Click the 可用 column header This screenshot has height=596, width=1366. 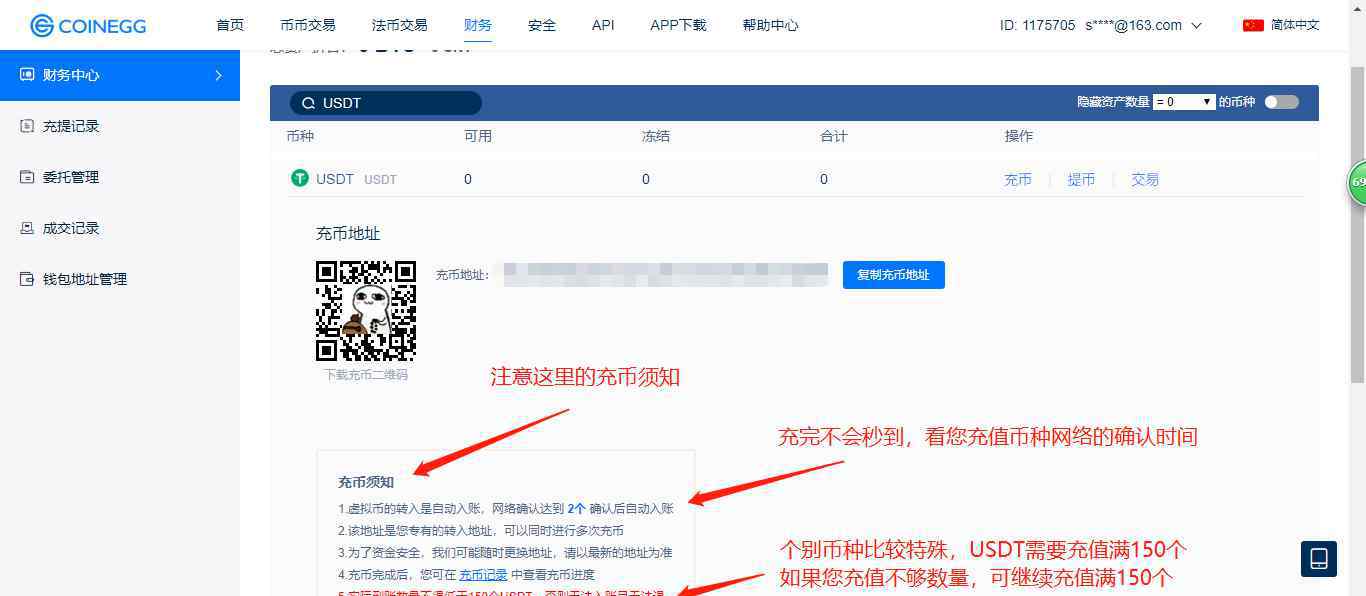click(478, 136)
